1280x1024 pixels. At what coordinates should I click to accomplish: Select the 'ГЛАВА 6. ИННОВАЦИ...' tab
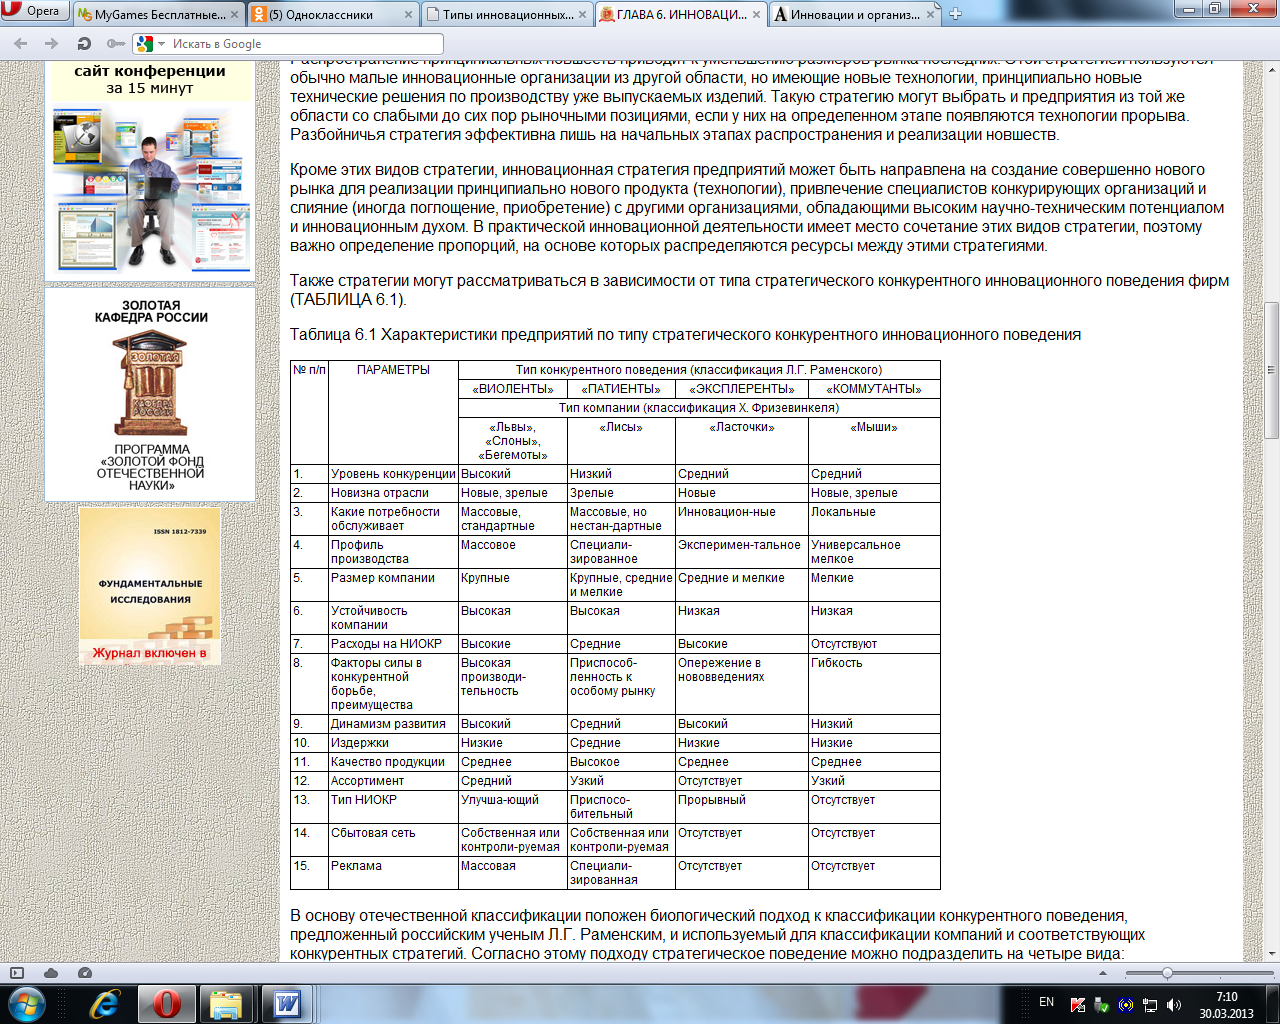tap(681, 15)
